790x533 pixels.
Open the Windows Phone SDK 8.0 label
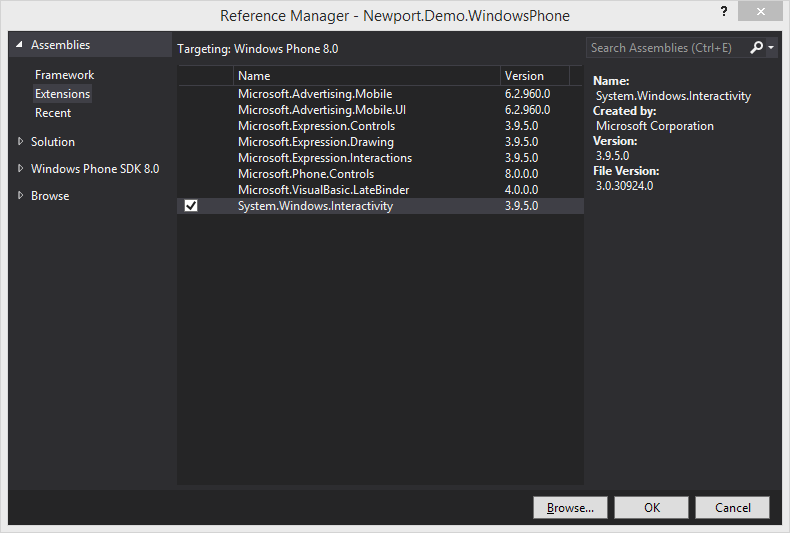click(95, 168)
